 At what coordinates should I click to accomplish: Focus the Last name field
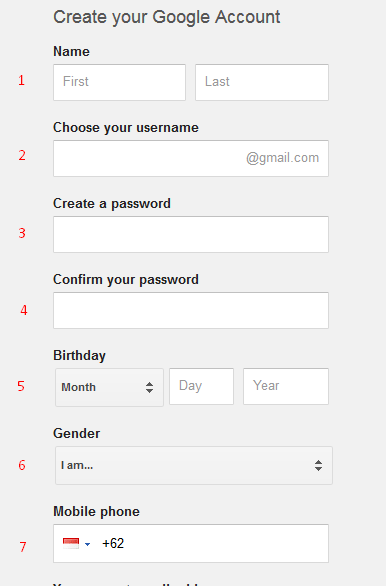[x=262, y=82]
